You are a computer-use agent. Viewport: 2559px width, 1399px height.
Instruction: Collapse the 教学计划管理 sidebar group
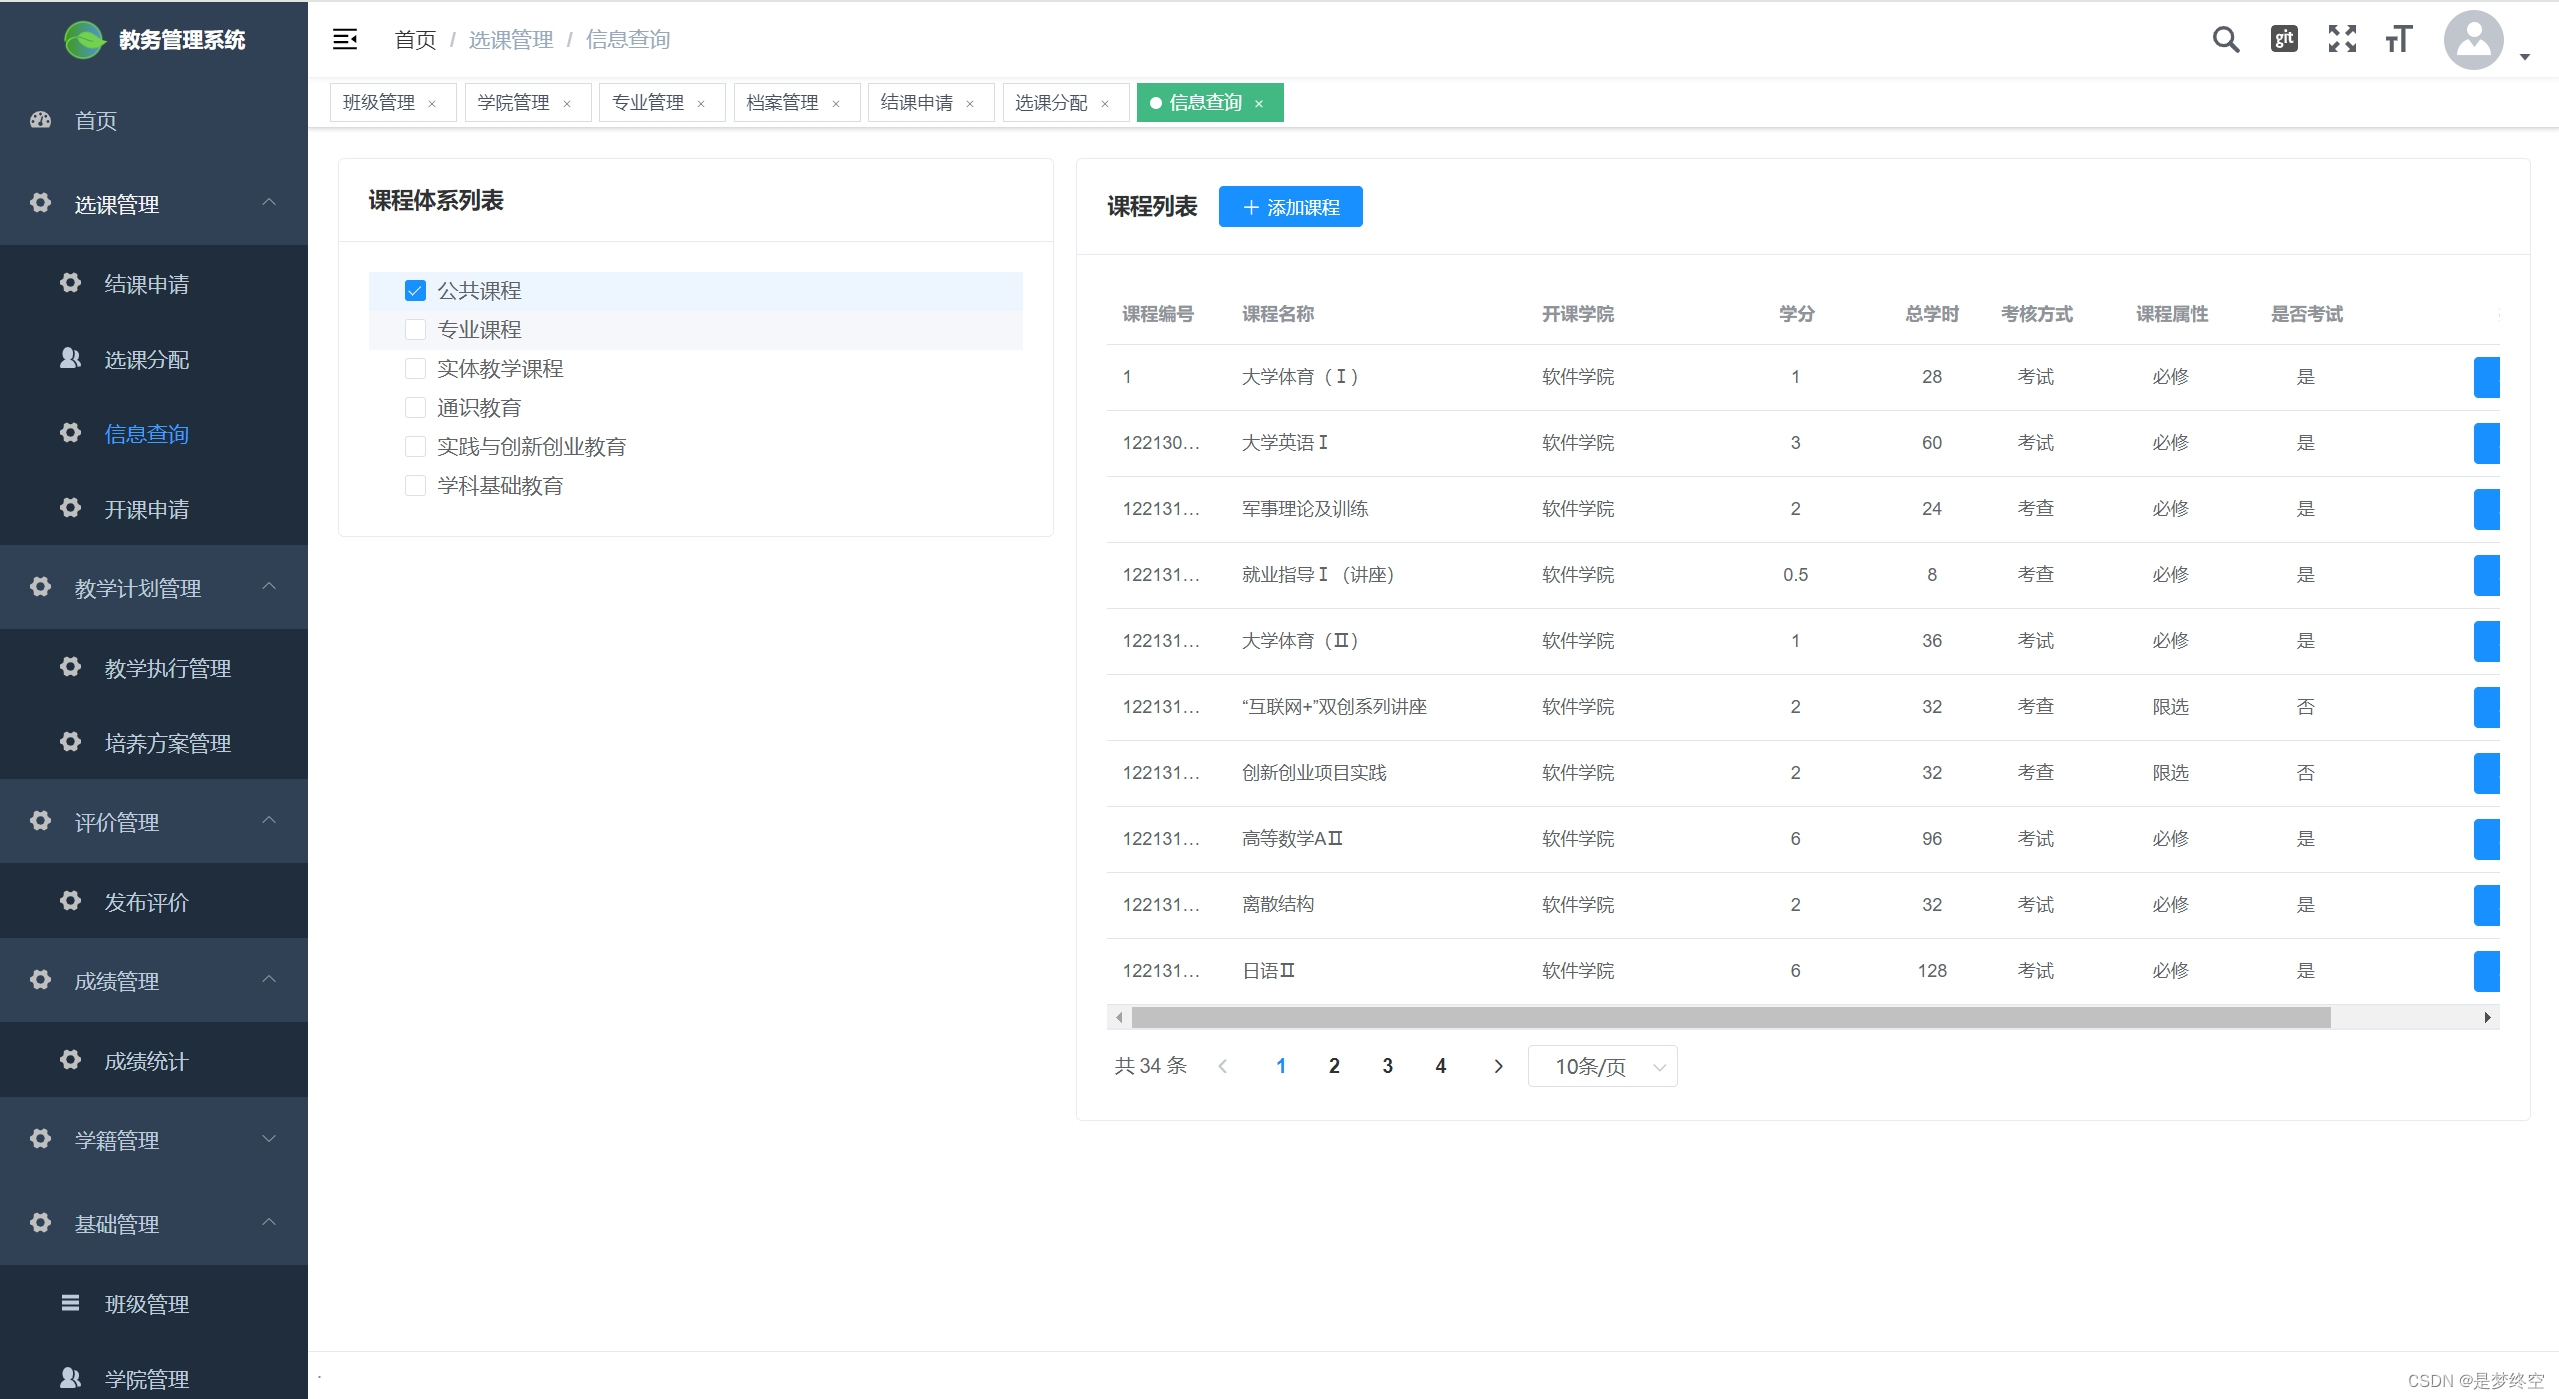pos(154,587)
